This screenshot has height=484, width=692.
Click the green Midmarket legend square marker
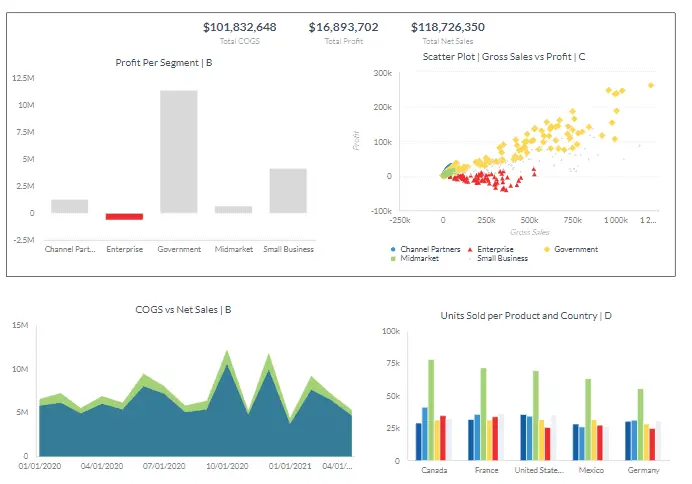(393, 259)
